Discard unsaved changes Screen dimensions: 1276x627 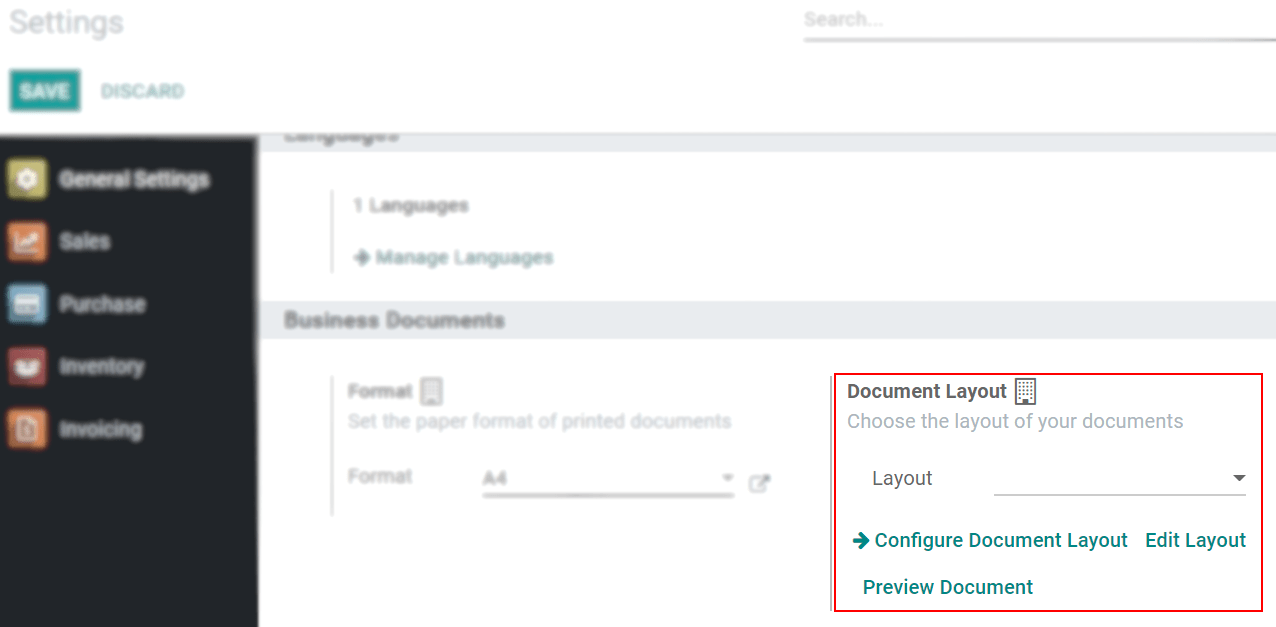click(142, 90)
